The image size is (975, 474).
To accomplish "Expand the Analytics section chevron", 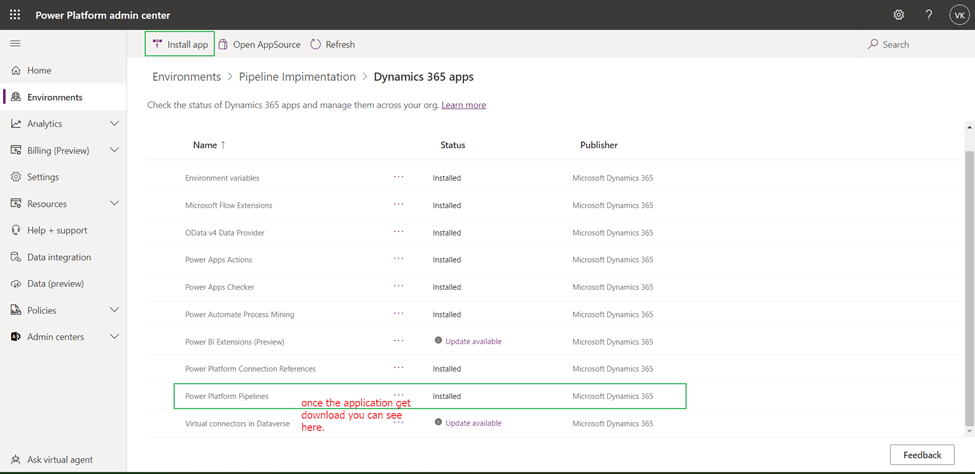I will pos(114,124).
